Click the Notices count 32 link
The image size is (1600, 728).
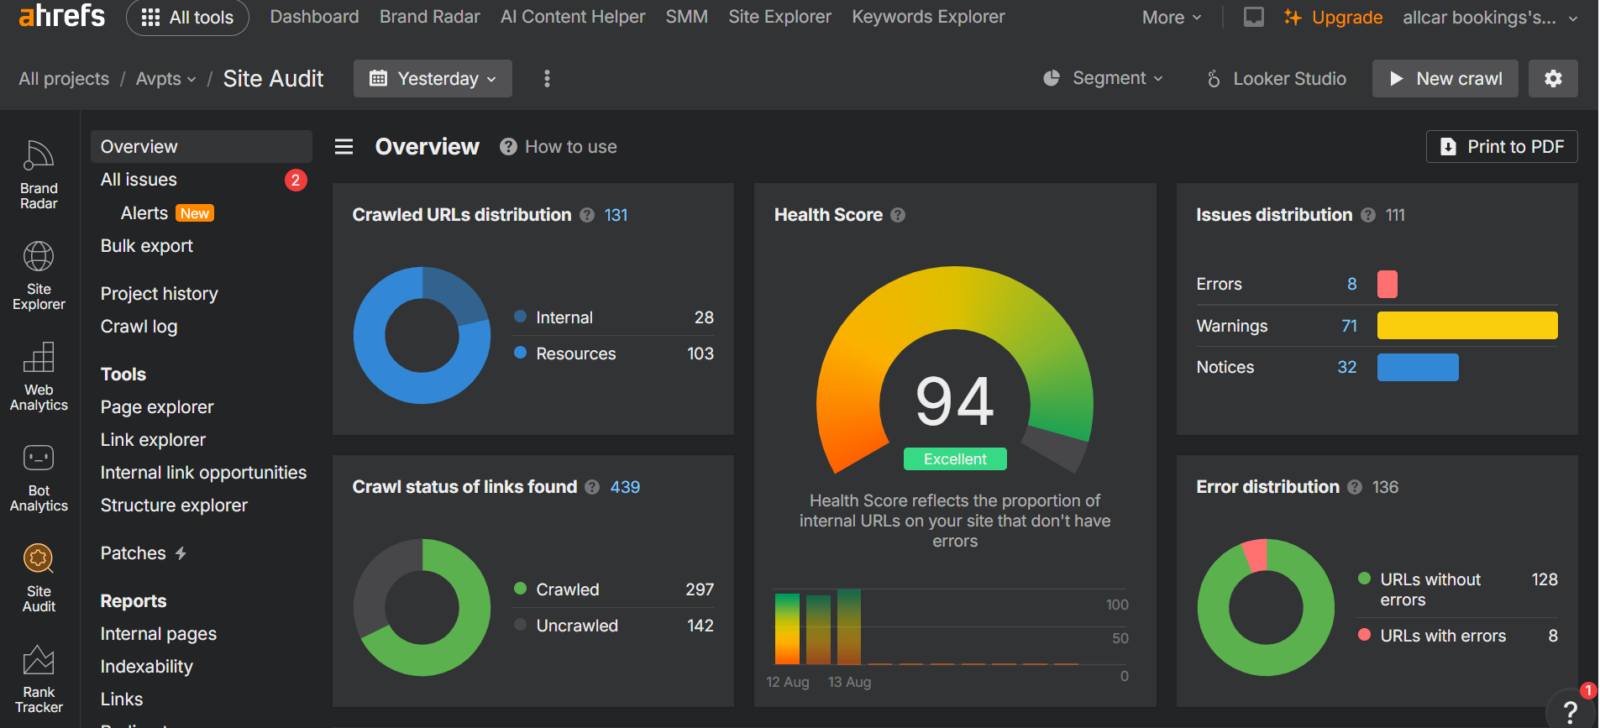1347,367
